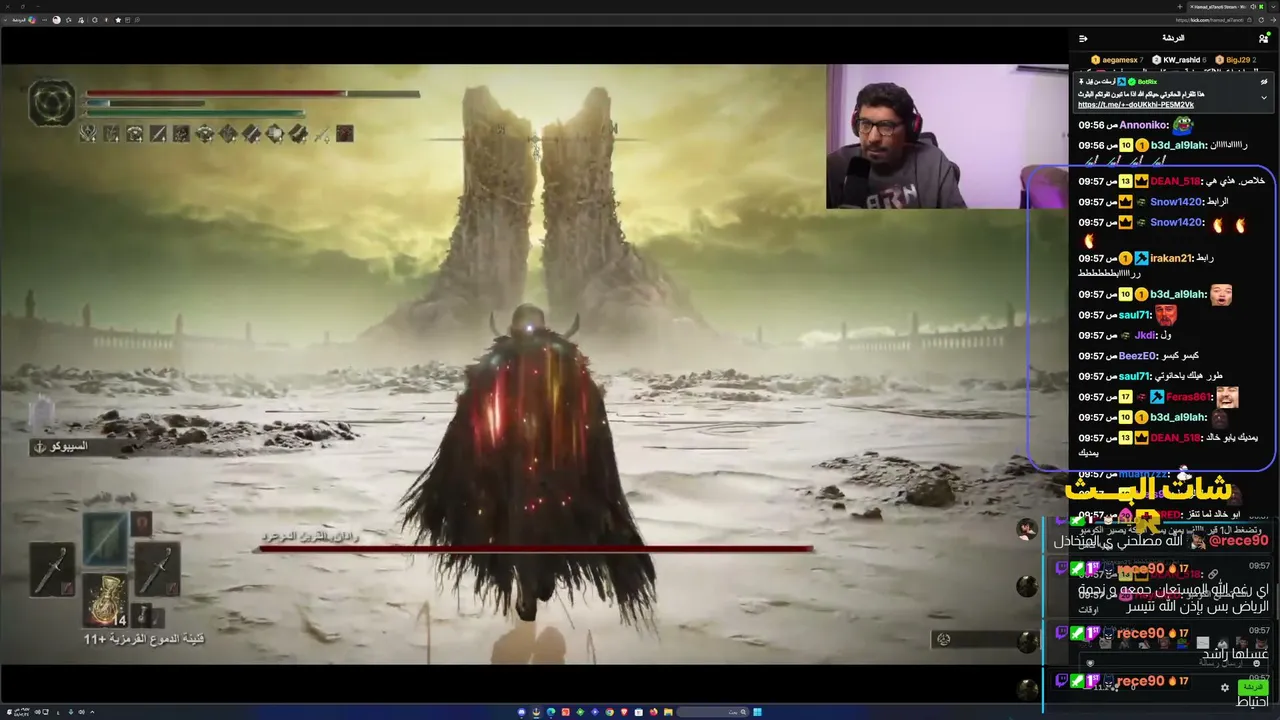Open chat settings gear icon
Viewport: 1280px width, 720px height.
point(1224,687)
